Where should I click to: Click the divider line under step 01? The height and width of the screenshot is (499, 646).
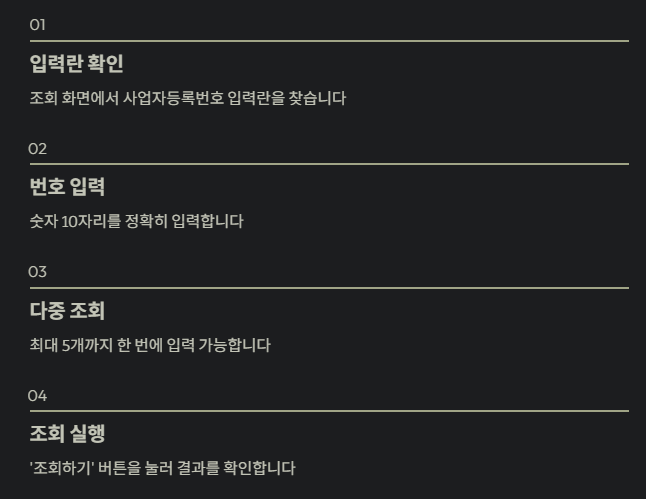pos(329,41)
